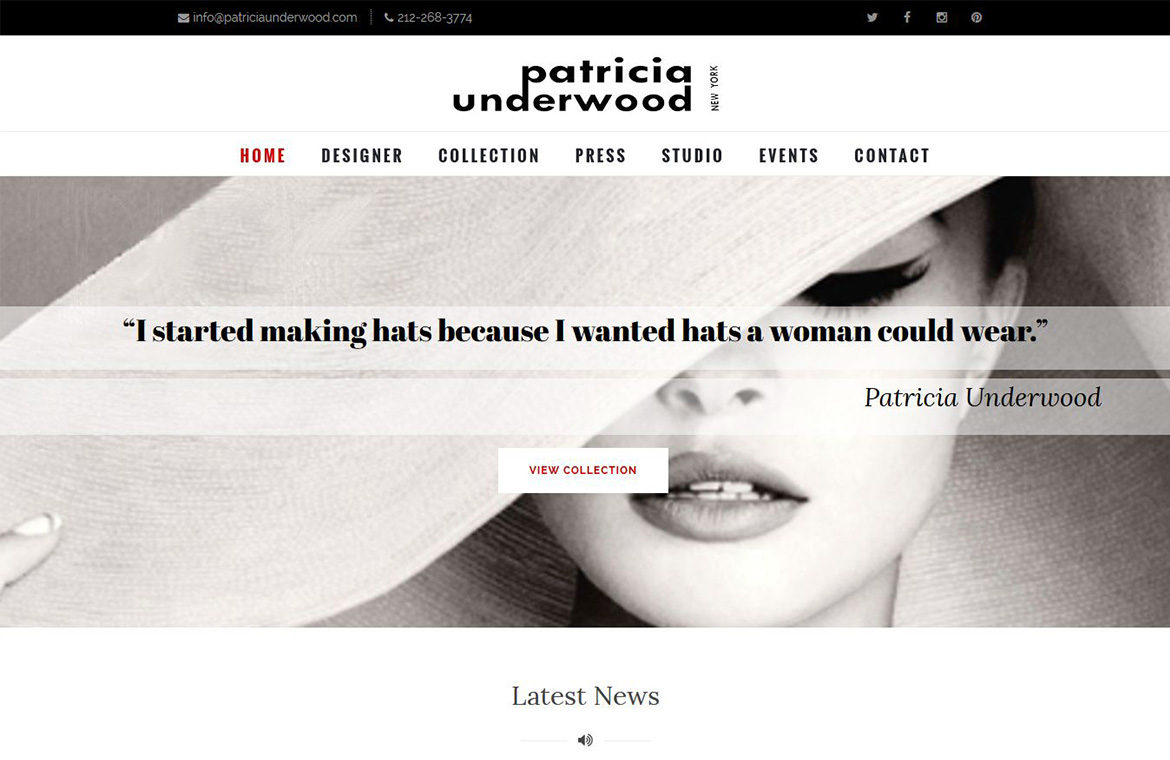Open the Events menu item
The image size is (1170, 760).
[x=789, y=155]
